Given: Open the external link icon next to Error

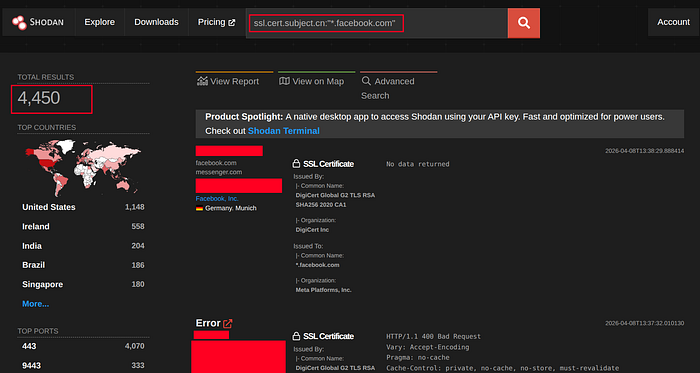Looking at the screenshot, I should point(228,323).
